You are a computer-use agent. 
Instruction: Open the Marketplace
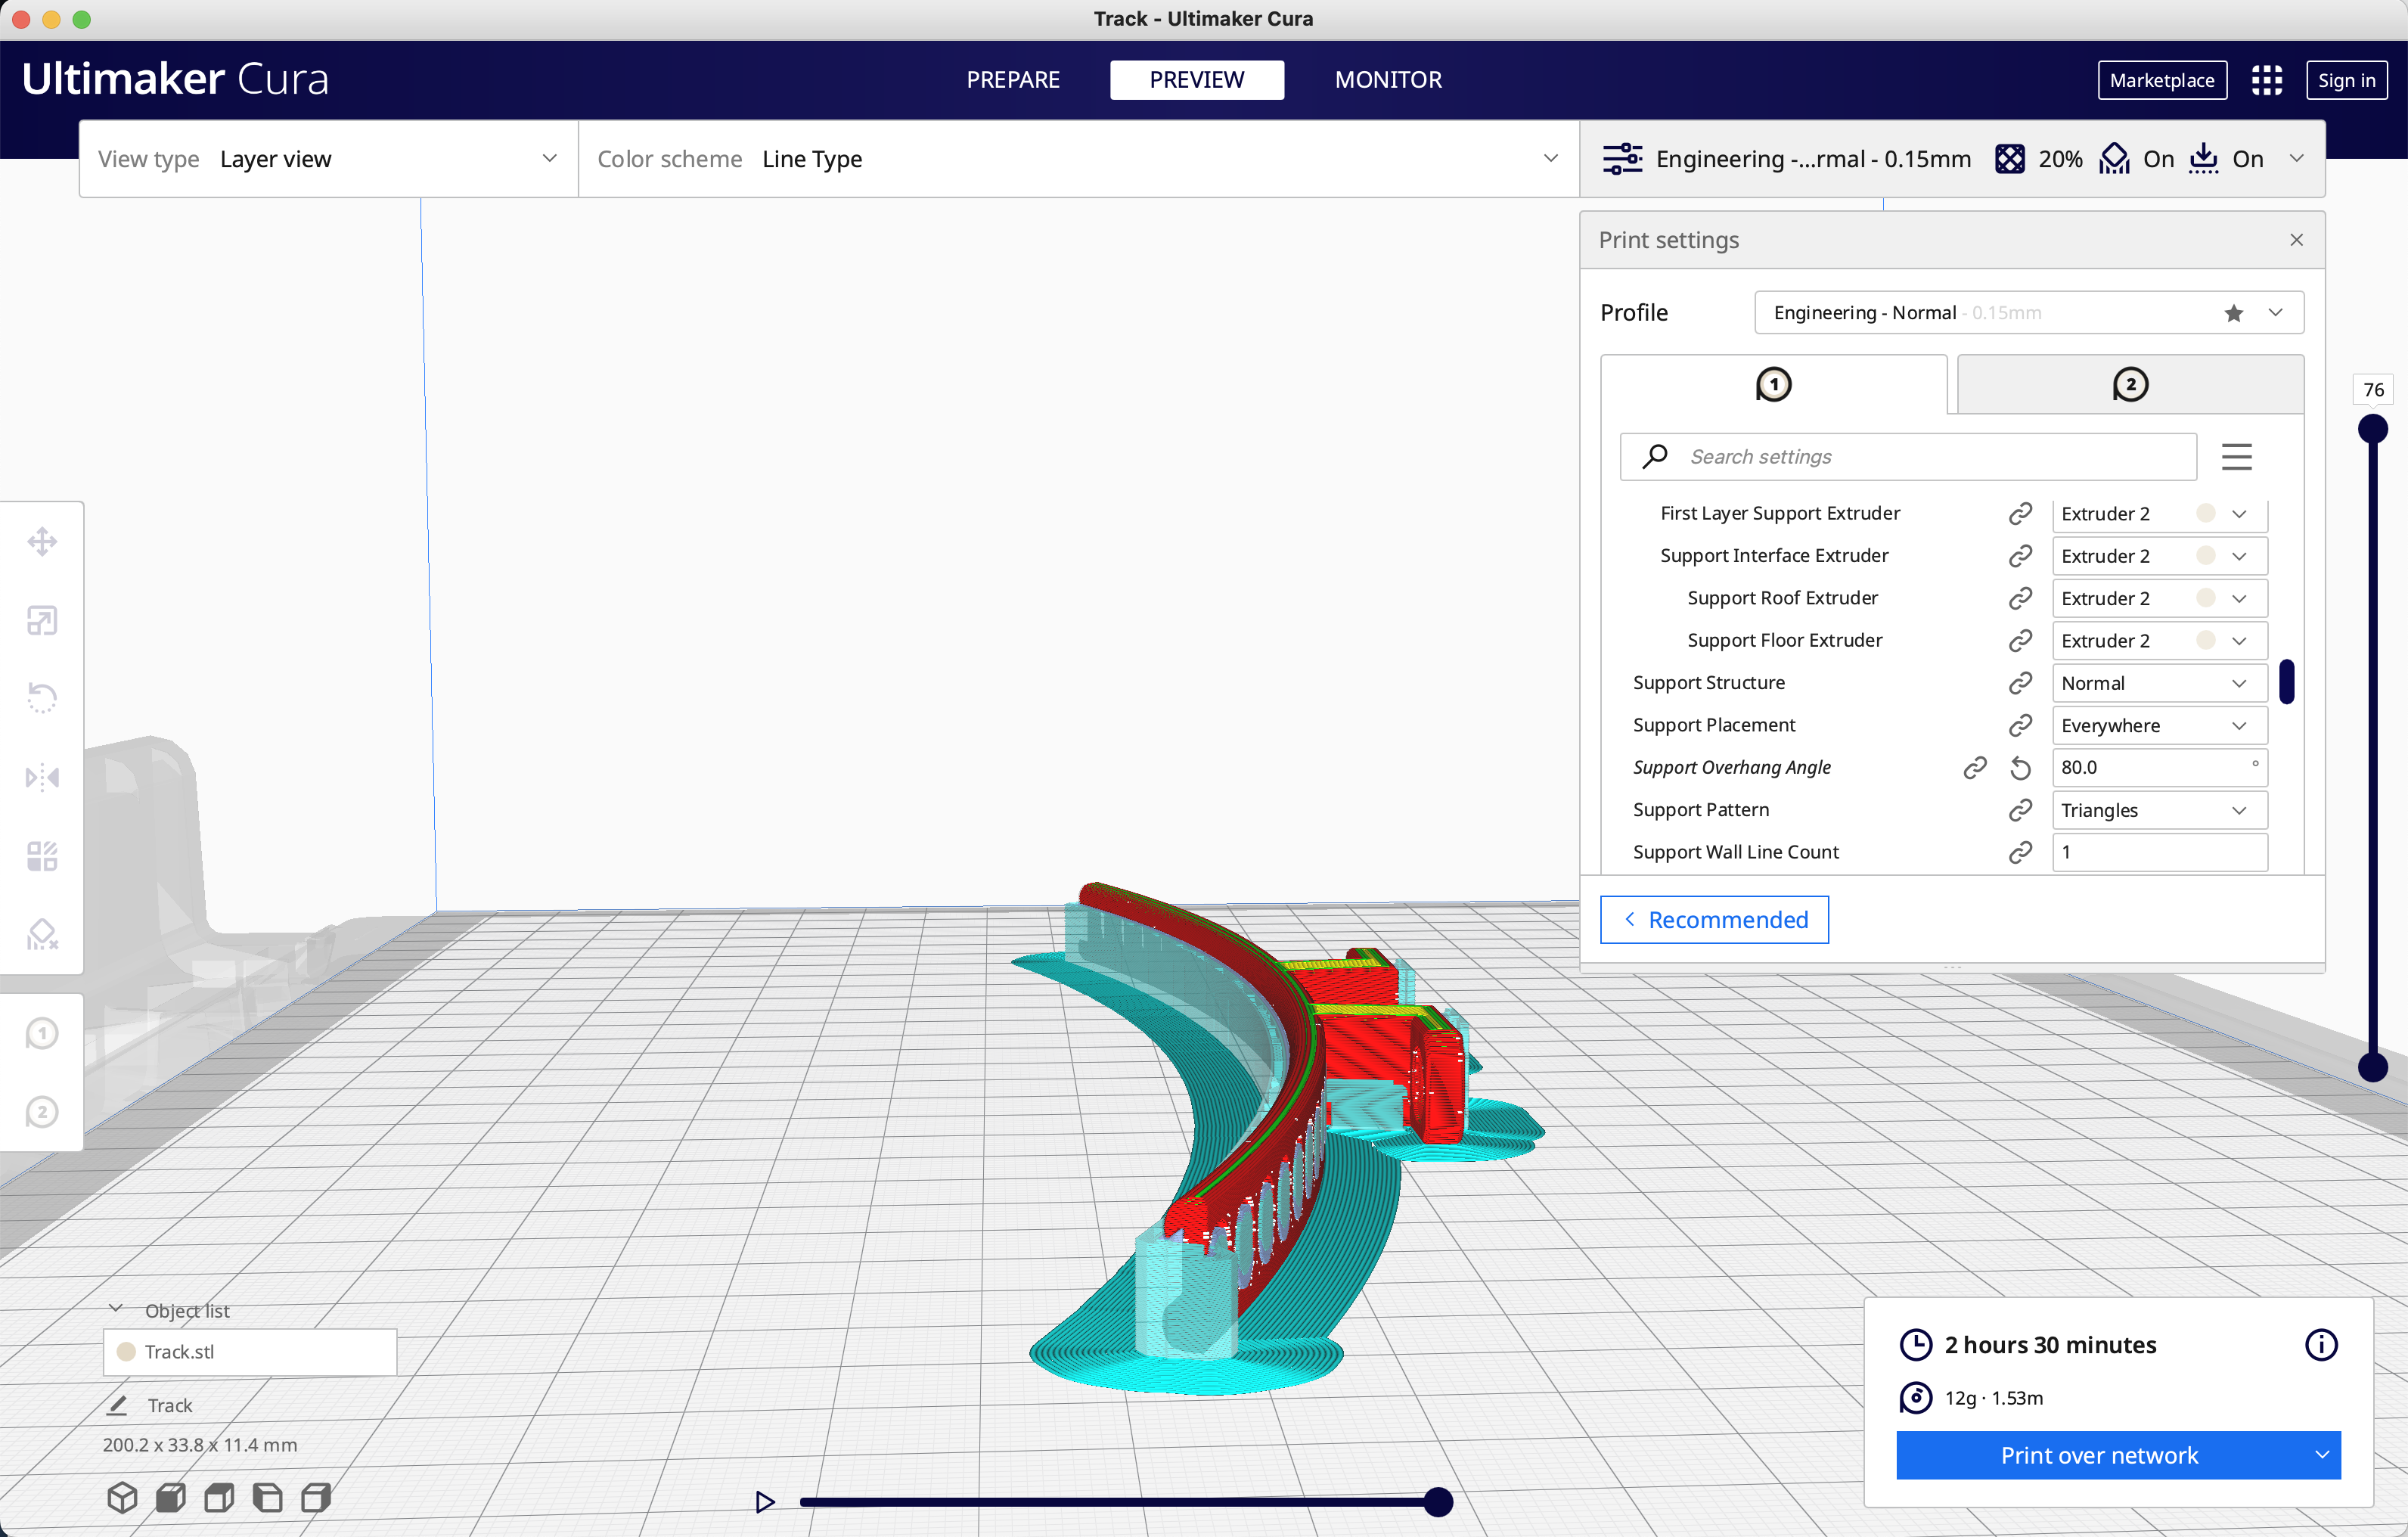(x=2162, y=80)
